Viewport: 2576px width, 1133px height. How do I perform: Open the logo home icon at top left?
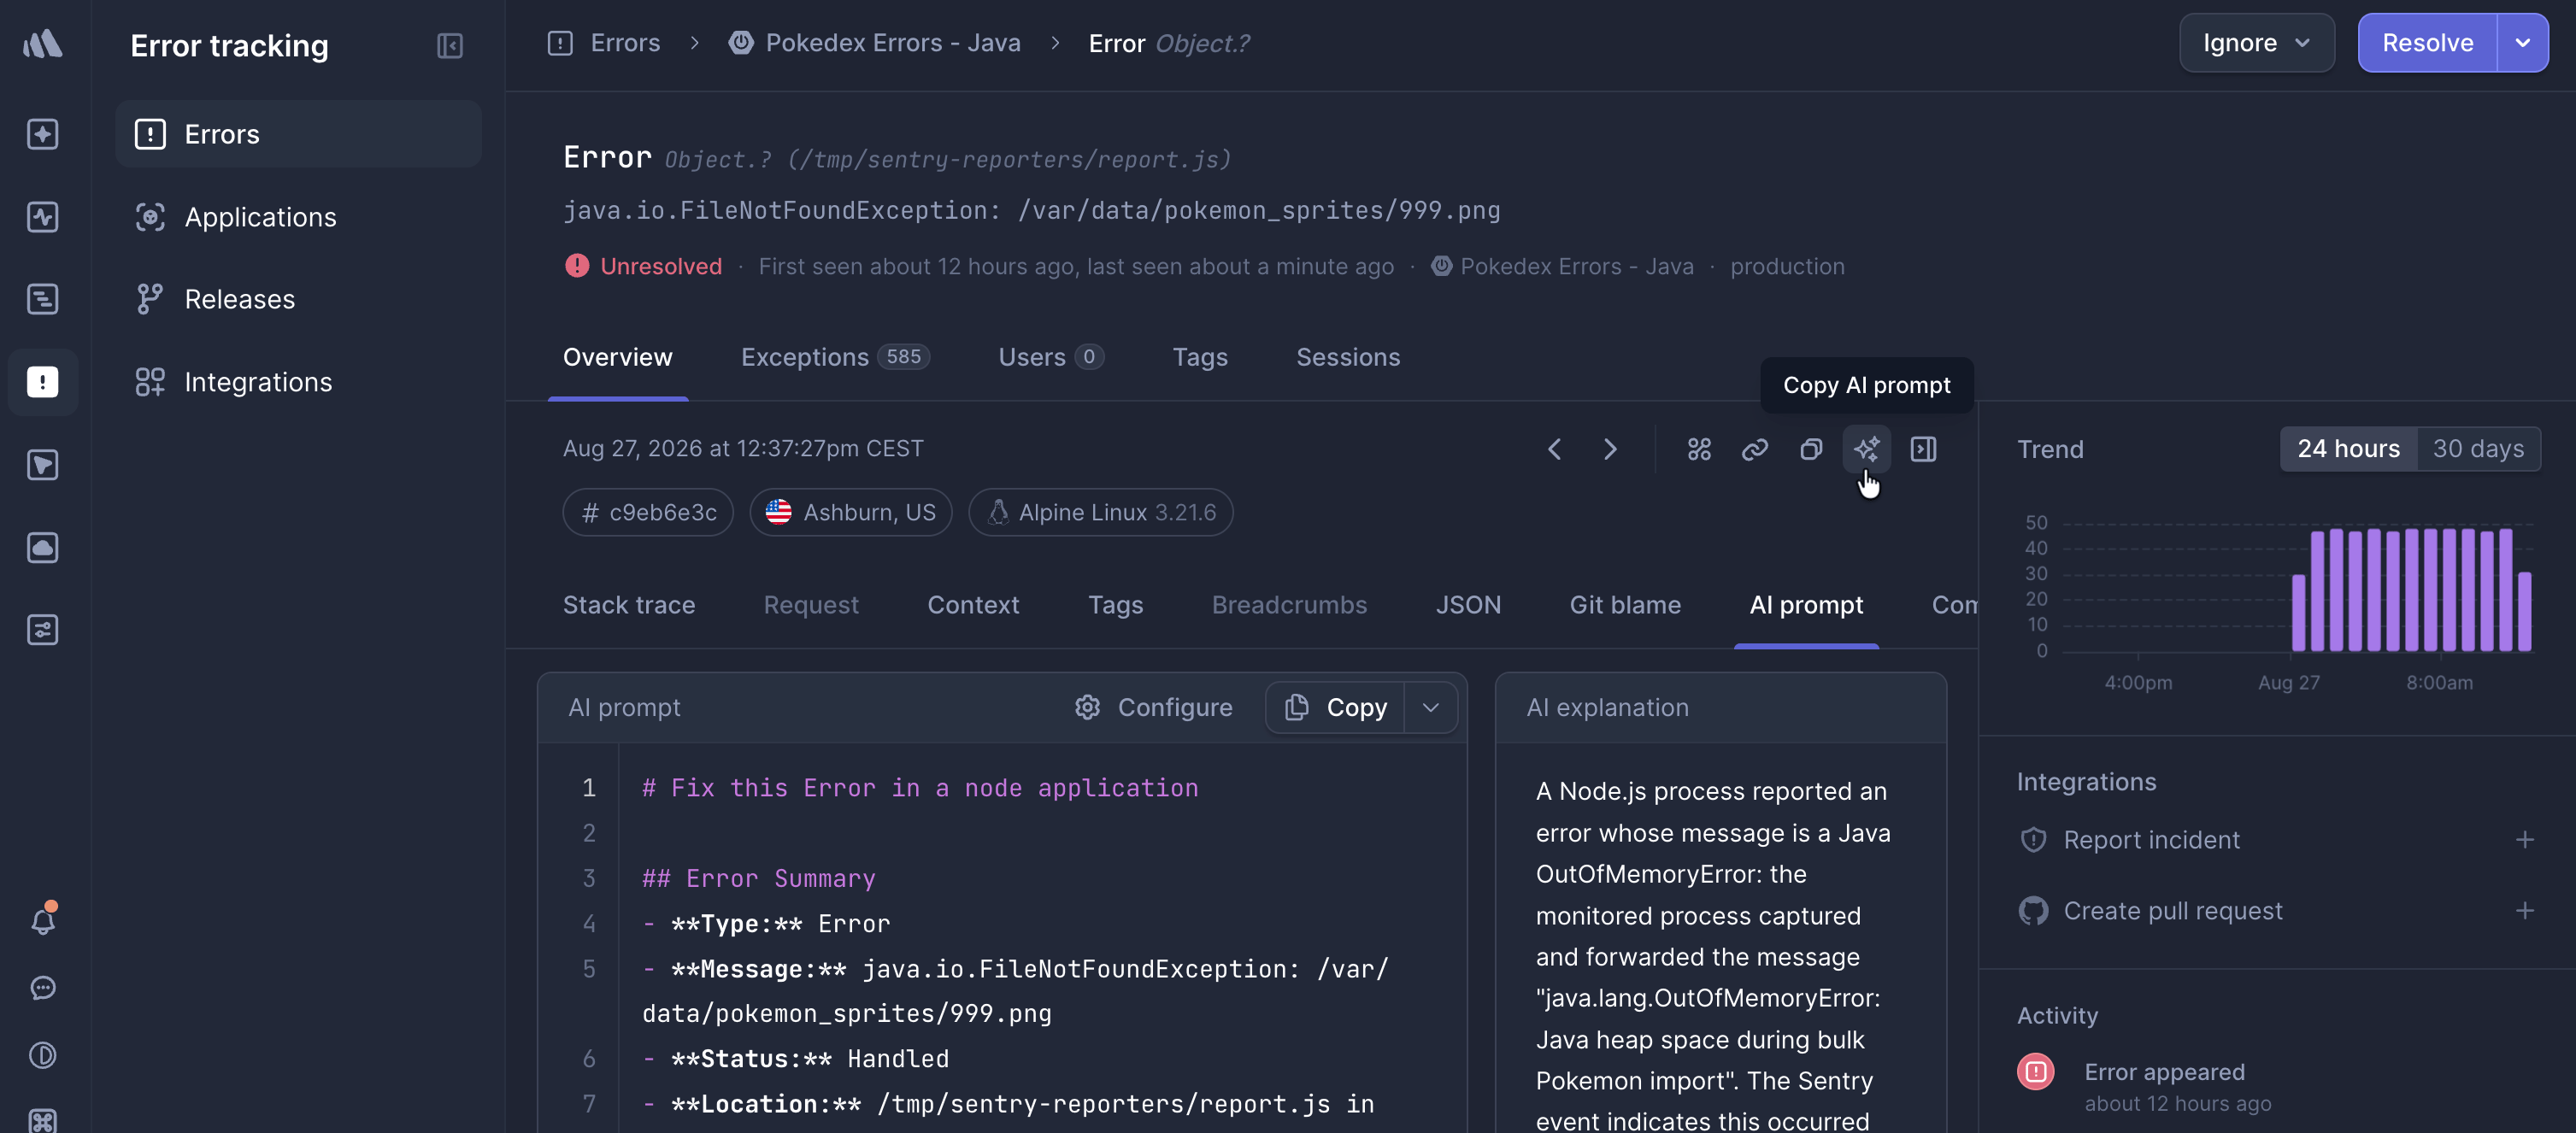(x=42, y=44)
